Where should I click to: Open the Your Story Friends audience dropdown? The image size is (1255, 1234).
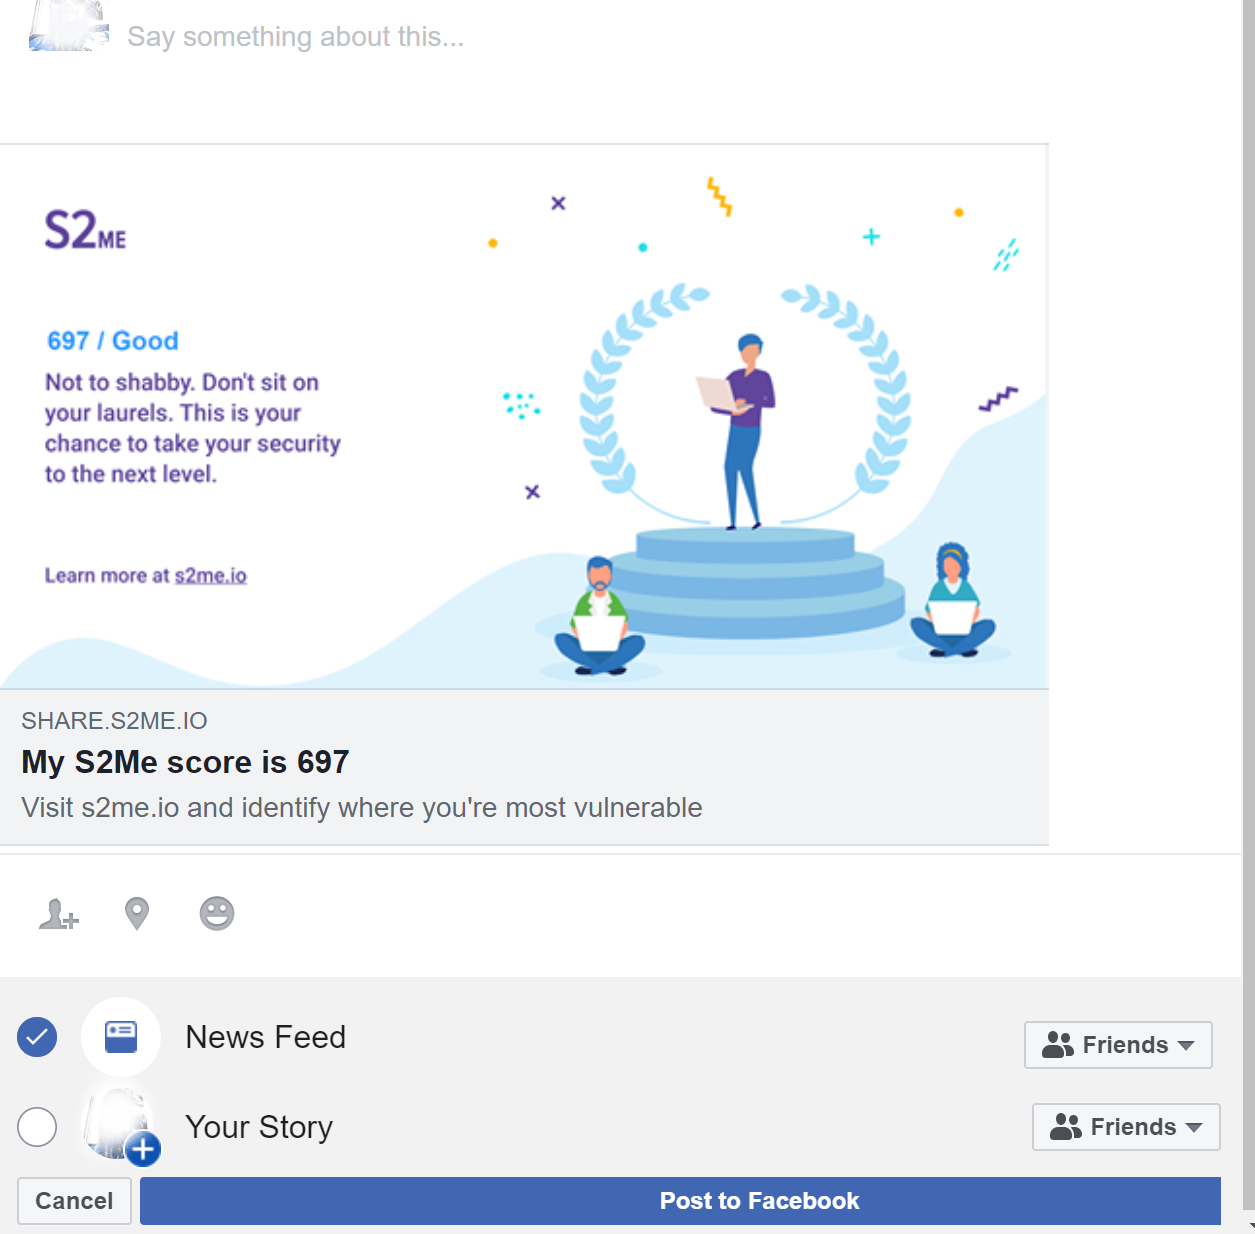tap(1126, 1127)
